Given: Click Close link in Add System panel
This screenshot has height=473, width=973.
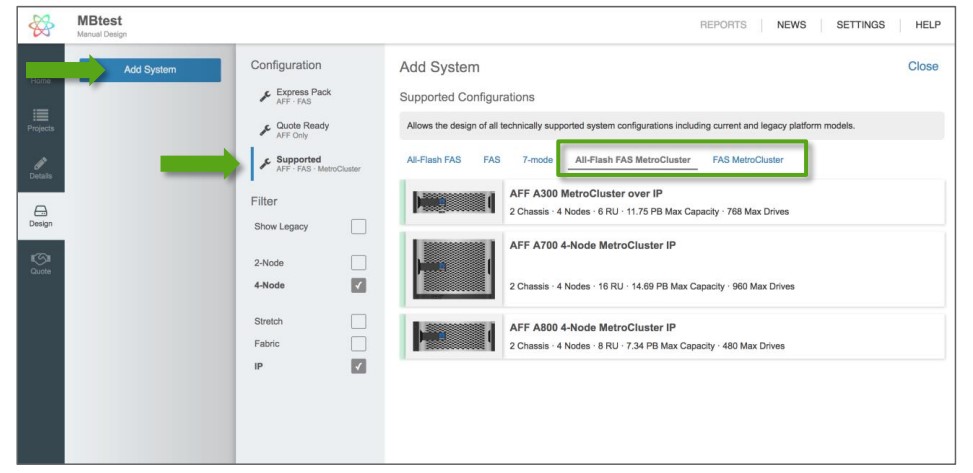Looking at the screenshot, I should [x=921, y=66].
